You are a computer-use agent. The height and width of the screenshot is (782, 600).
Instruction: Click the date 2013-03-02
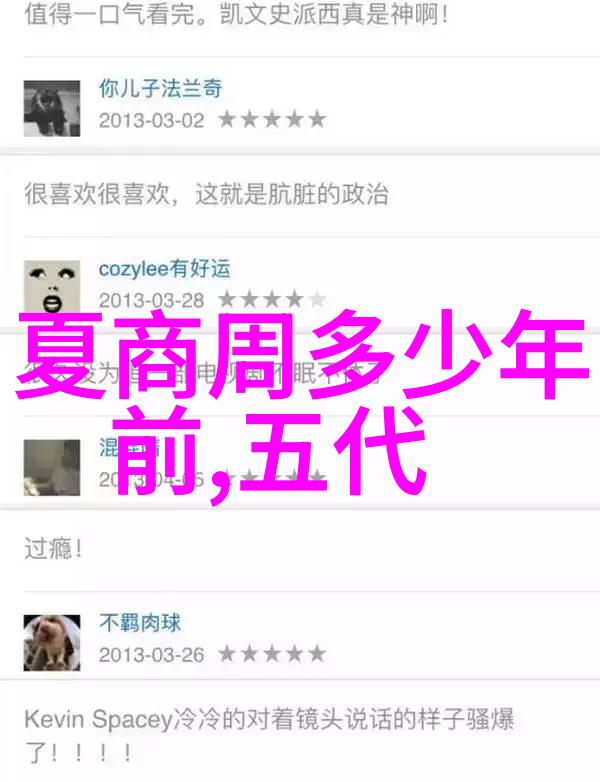[152, 120]
